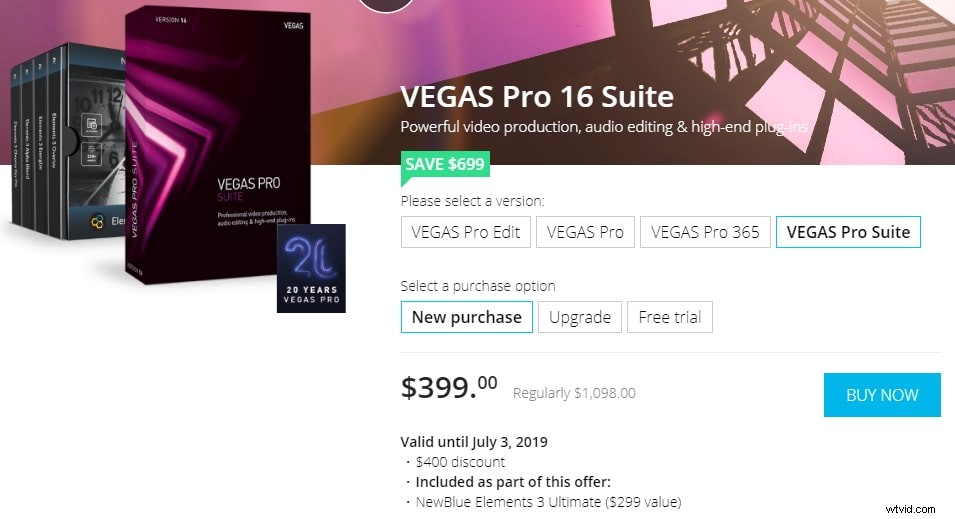Click the VEGAS Pro 16 Suite heading
The width and height of the screenshot is (955, 519).
[537, 96]
